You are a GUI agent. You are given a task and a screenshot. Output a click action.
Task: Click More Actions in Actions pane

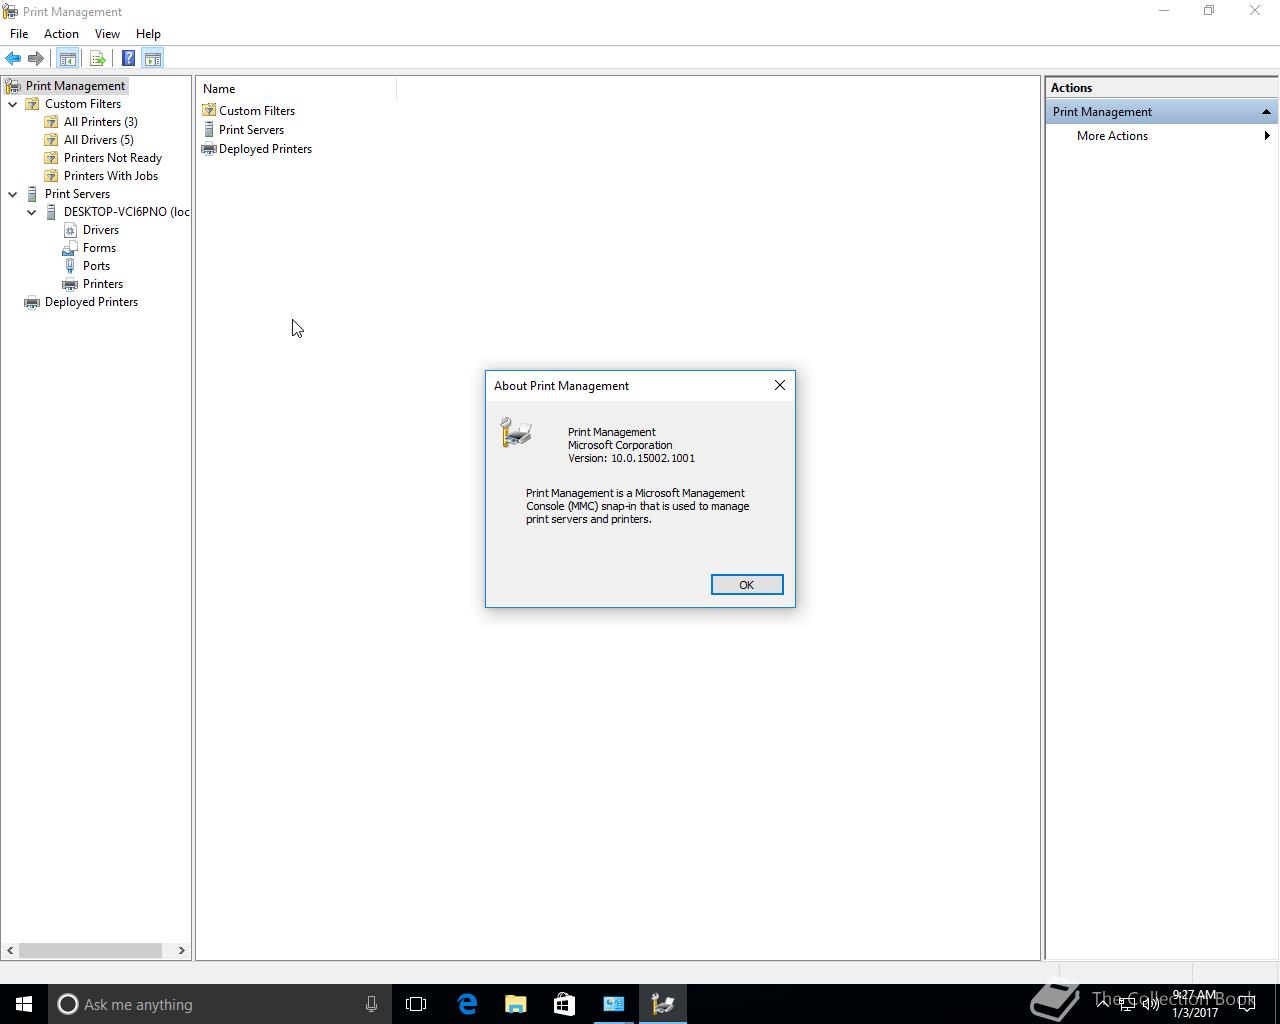tap(1112, 136)
